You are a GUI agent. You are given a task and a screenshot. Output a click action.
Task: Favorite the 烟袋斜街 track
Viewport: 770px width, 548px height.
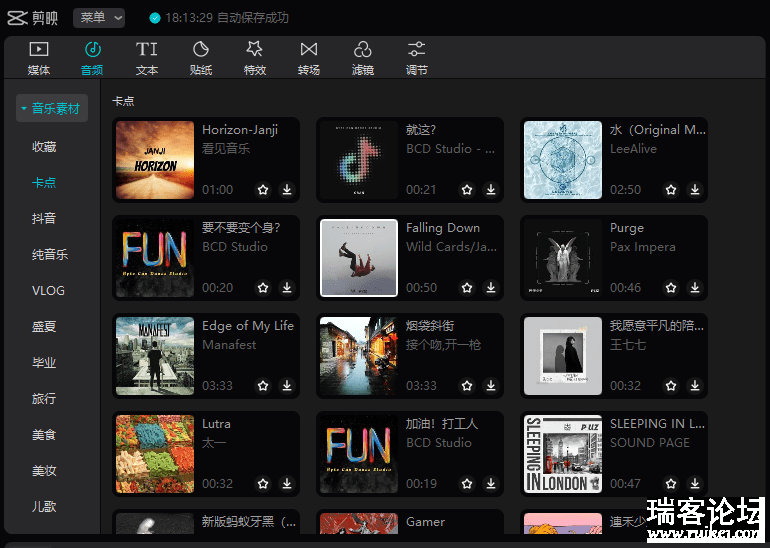click(x=467, y=385)
